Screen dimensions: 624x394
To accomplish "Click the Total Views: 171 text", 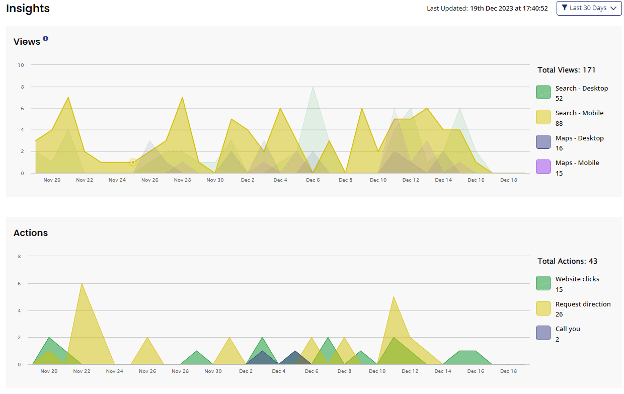I will 566,70.
